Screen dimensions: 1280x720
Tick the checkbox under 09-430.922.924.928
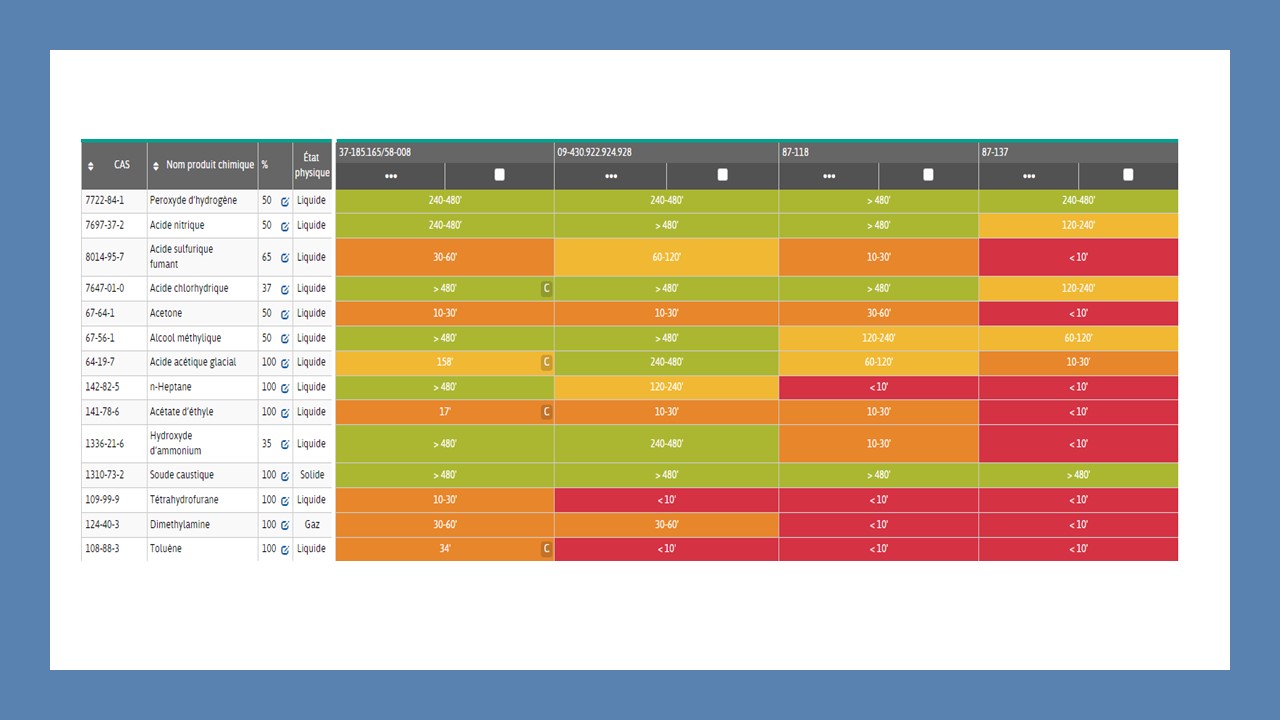pos(723,175)
